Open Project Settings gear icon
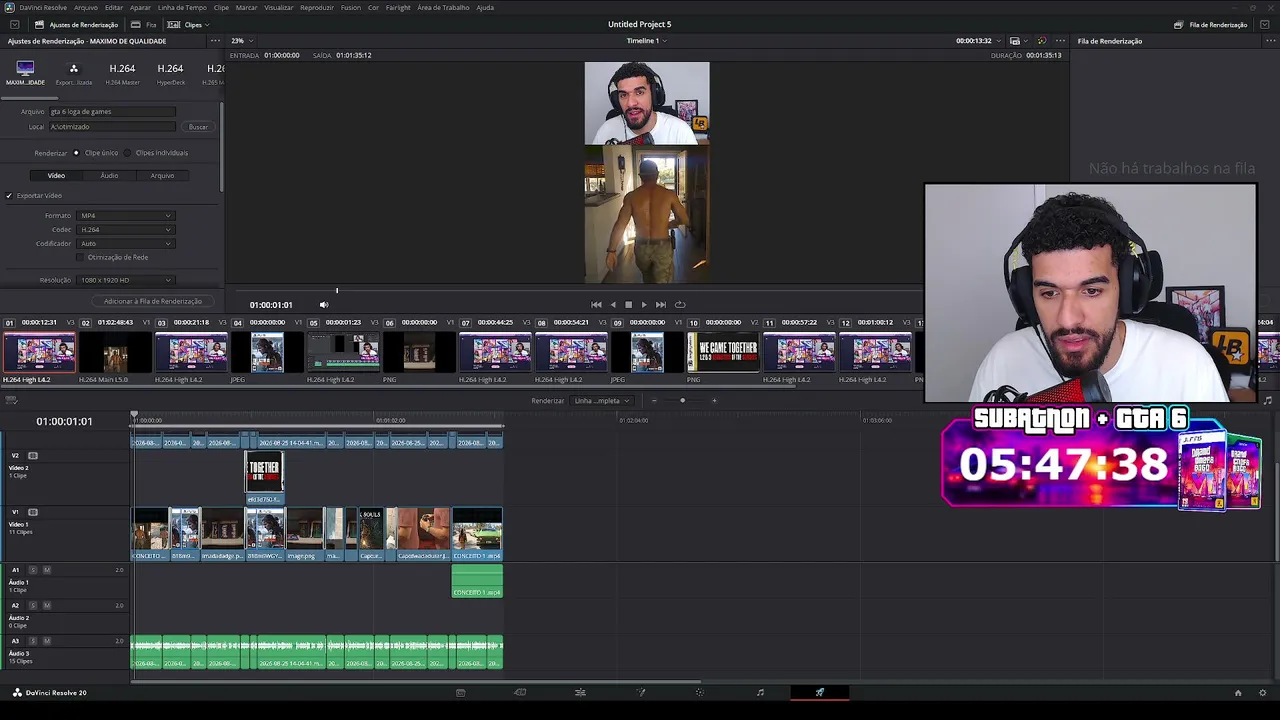This screenshot has width=1280, height=720. (x=1263, y=692)
